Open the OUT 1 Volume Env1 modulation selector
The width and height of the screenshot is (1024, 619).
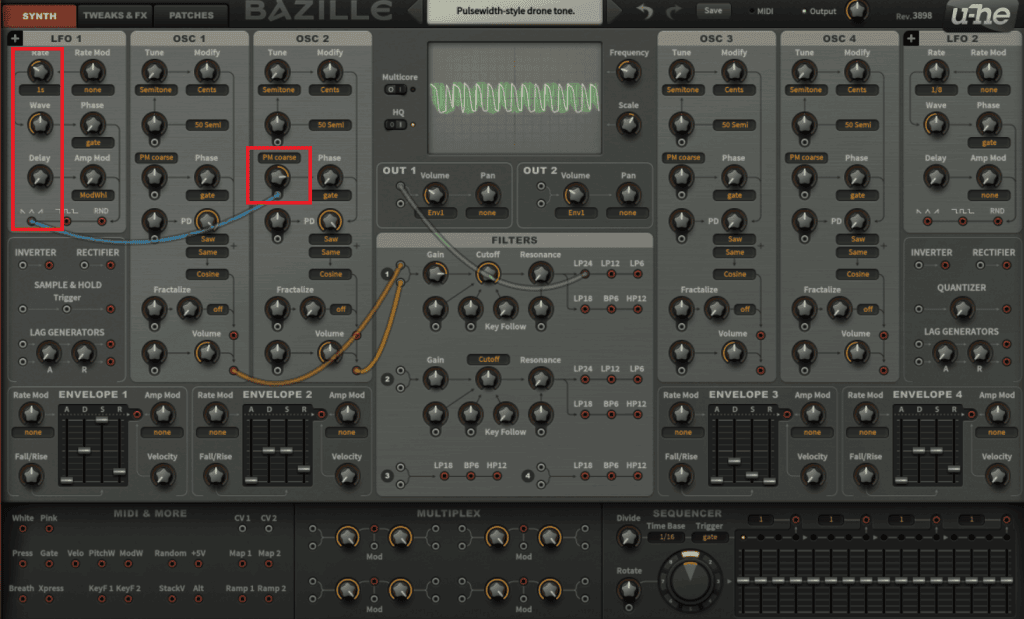tap(434, 213)
